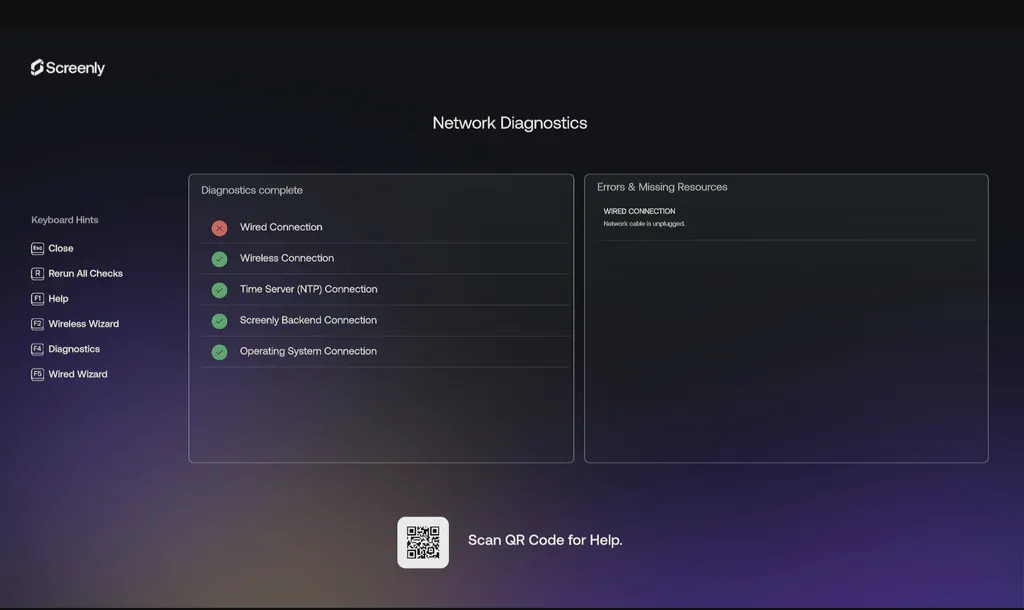Click 'Network cable is unplugged.' message
Viewport: 1024px width, 610px height.
tap(644, 223)
